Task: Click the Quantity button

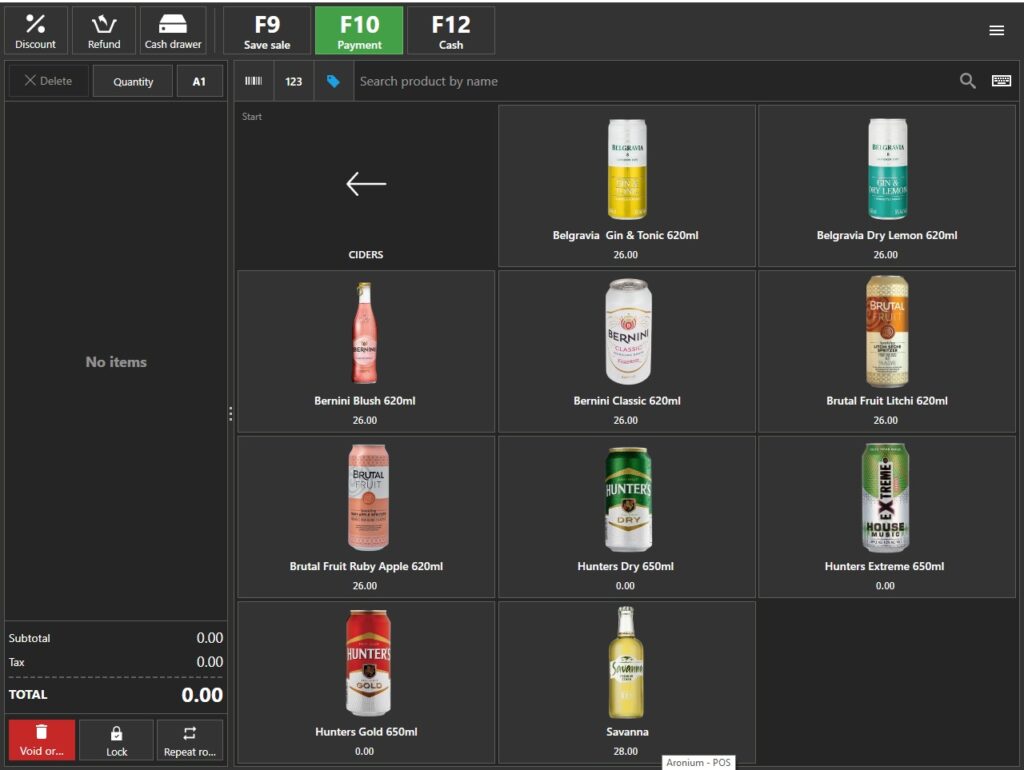Action: pos(133,82)
